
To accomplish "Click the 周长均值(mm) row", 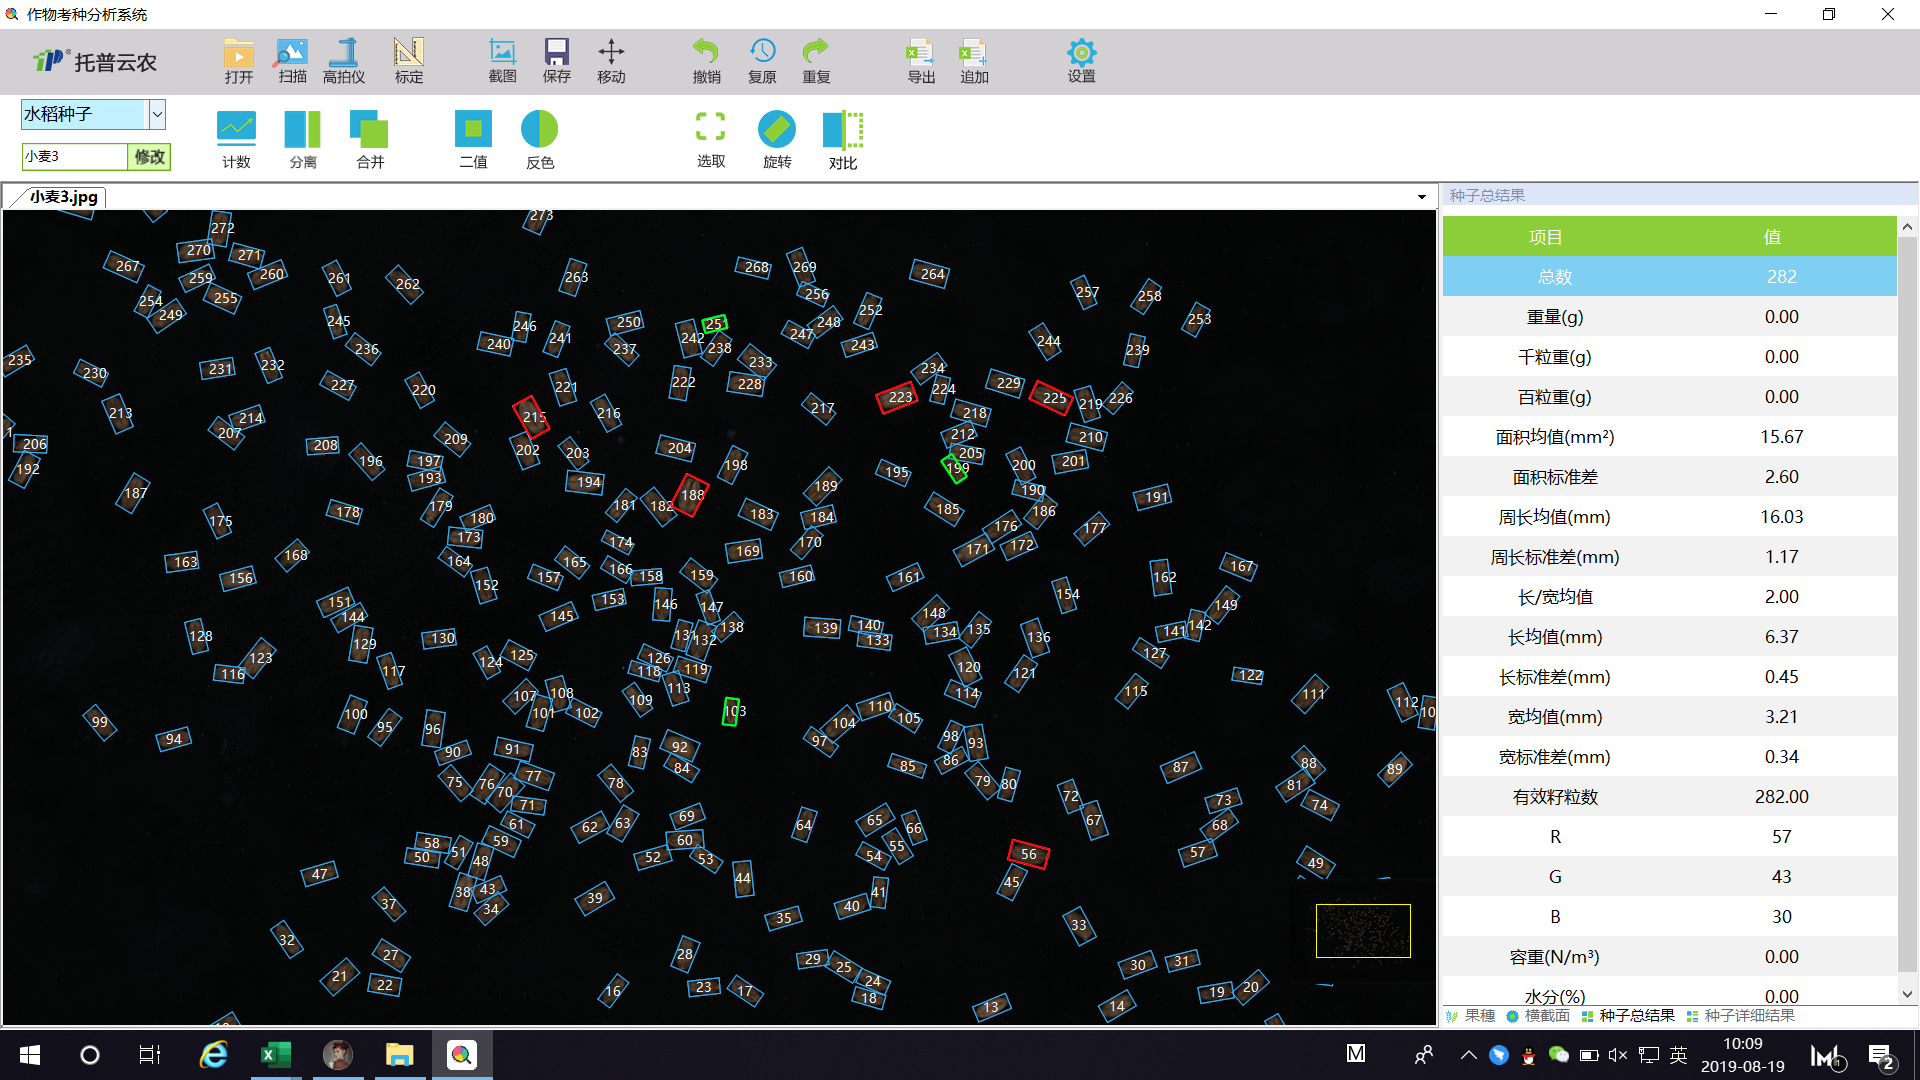I will pos(1669,517).
